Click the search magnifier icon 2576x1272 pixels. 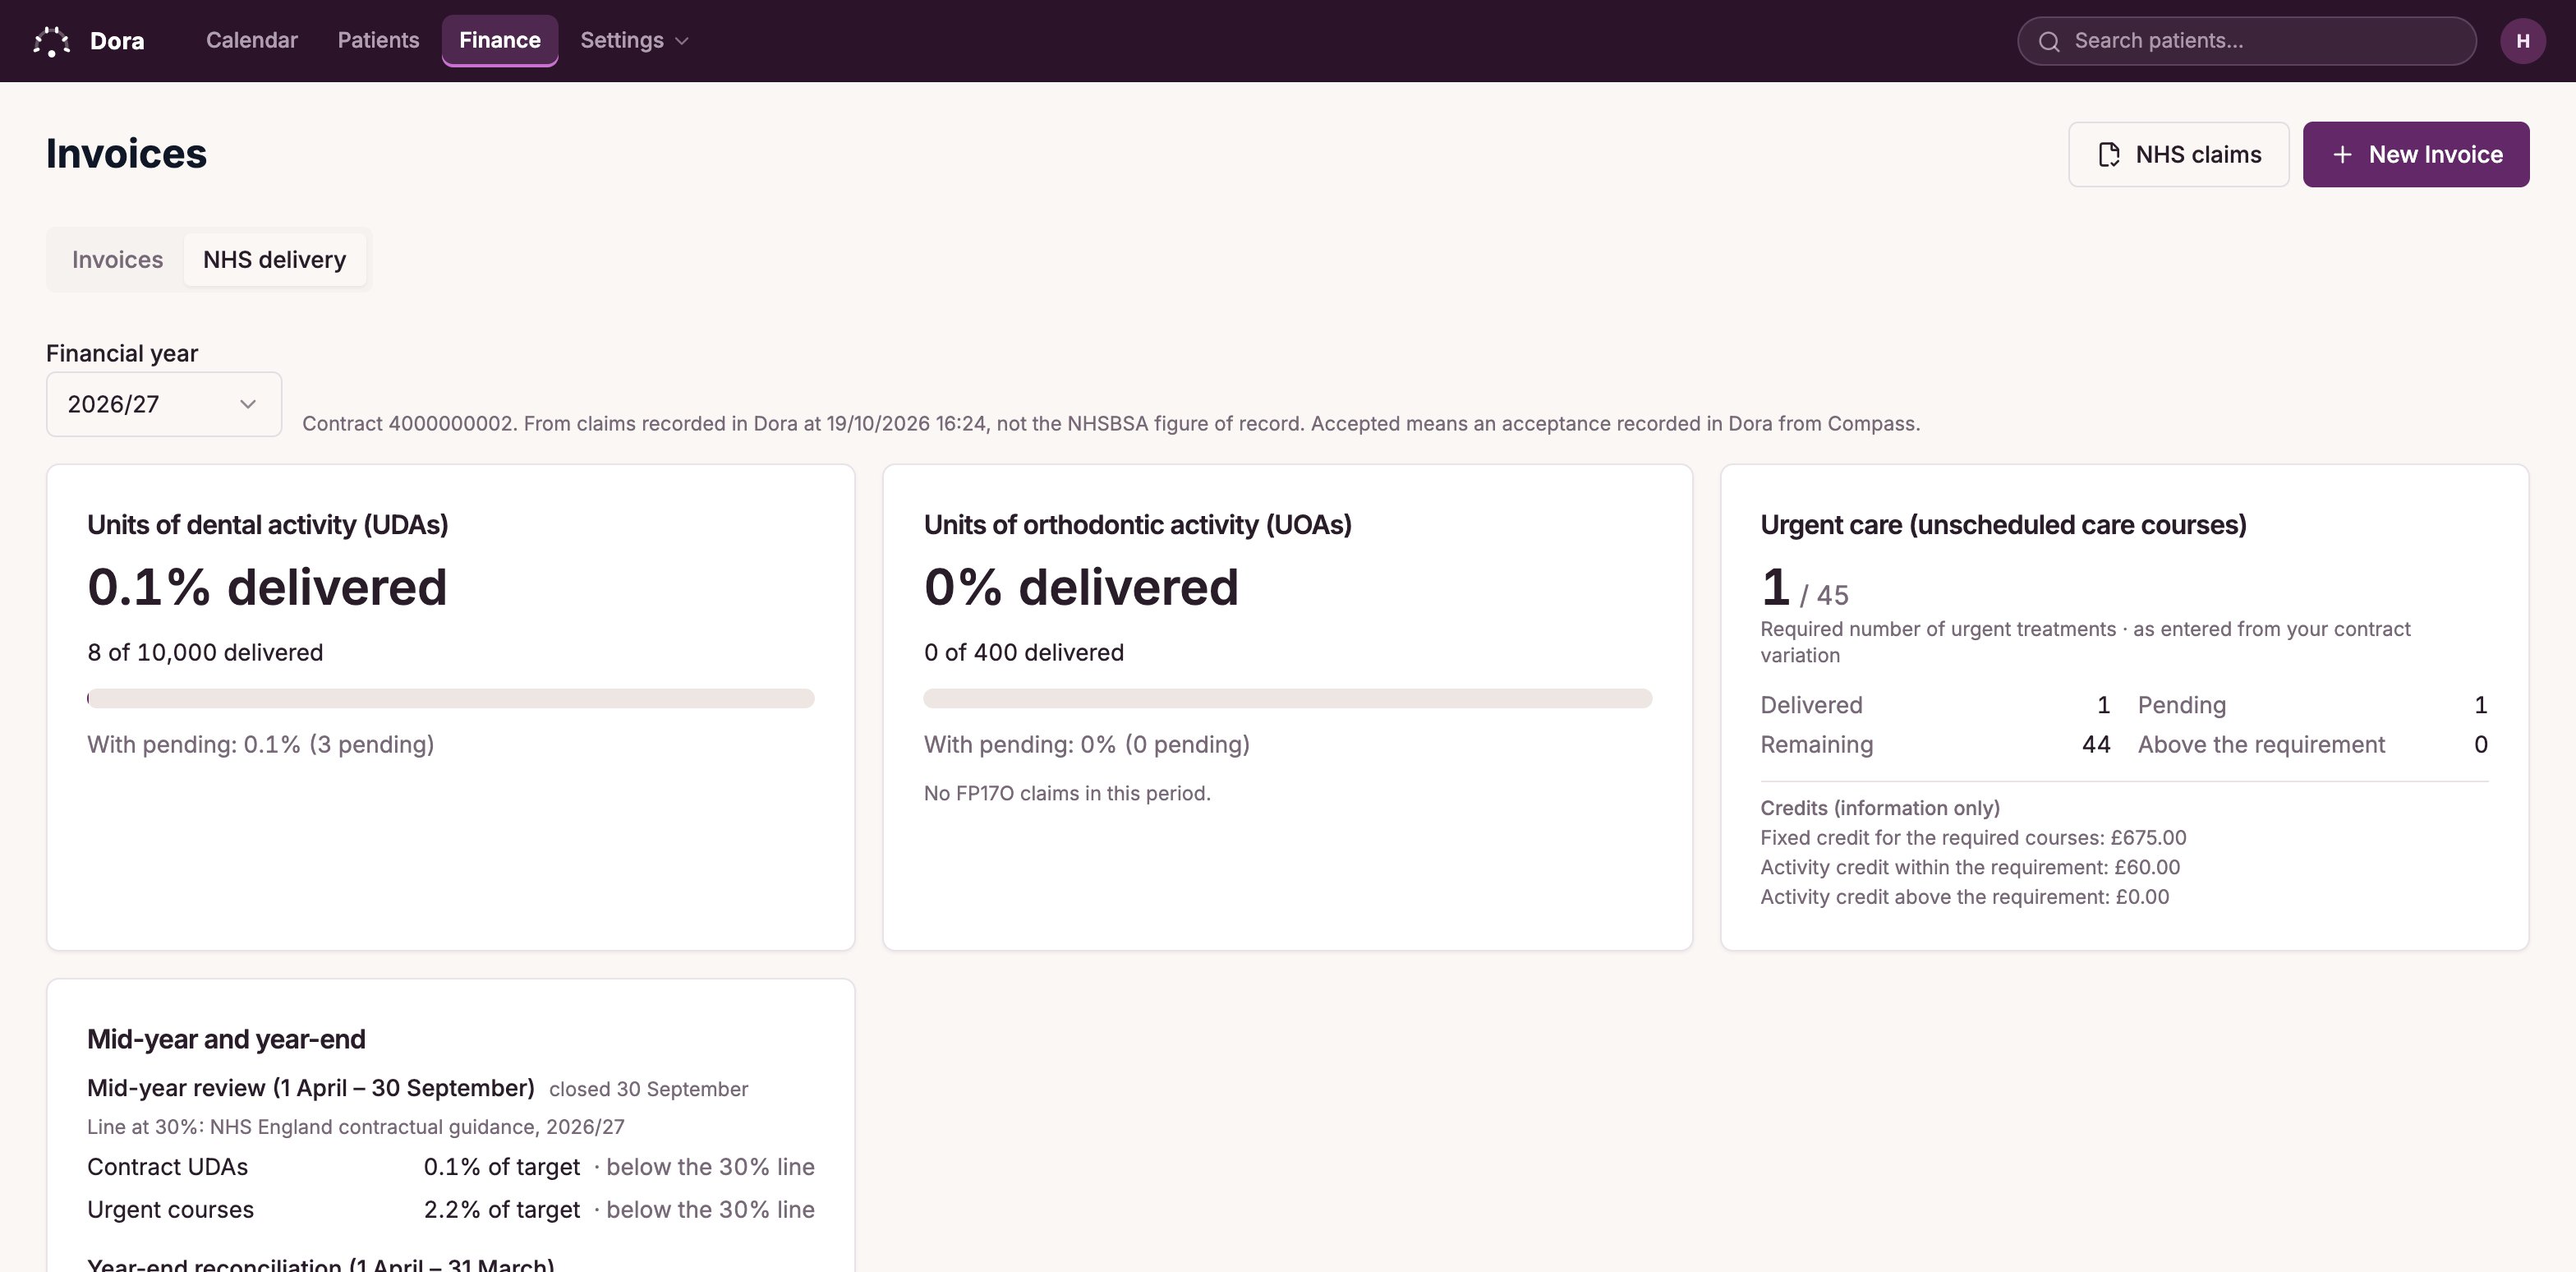click(x=2049, y=41)
